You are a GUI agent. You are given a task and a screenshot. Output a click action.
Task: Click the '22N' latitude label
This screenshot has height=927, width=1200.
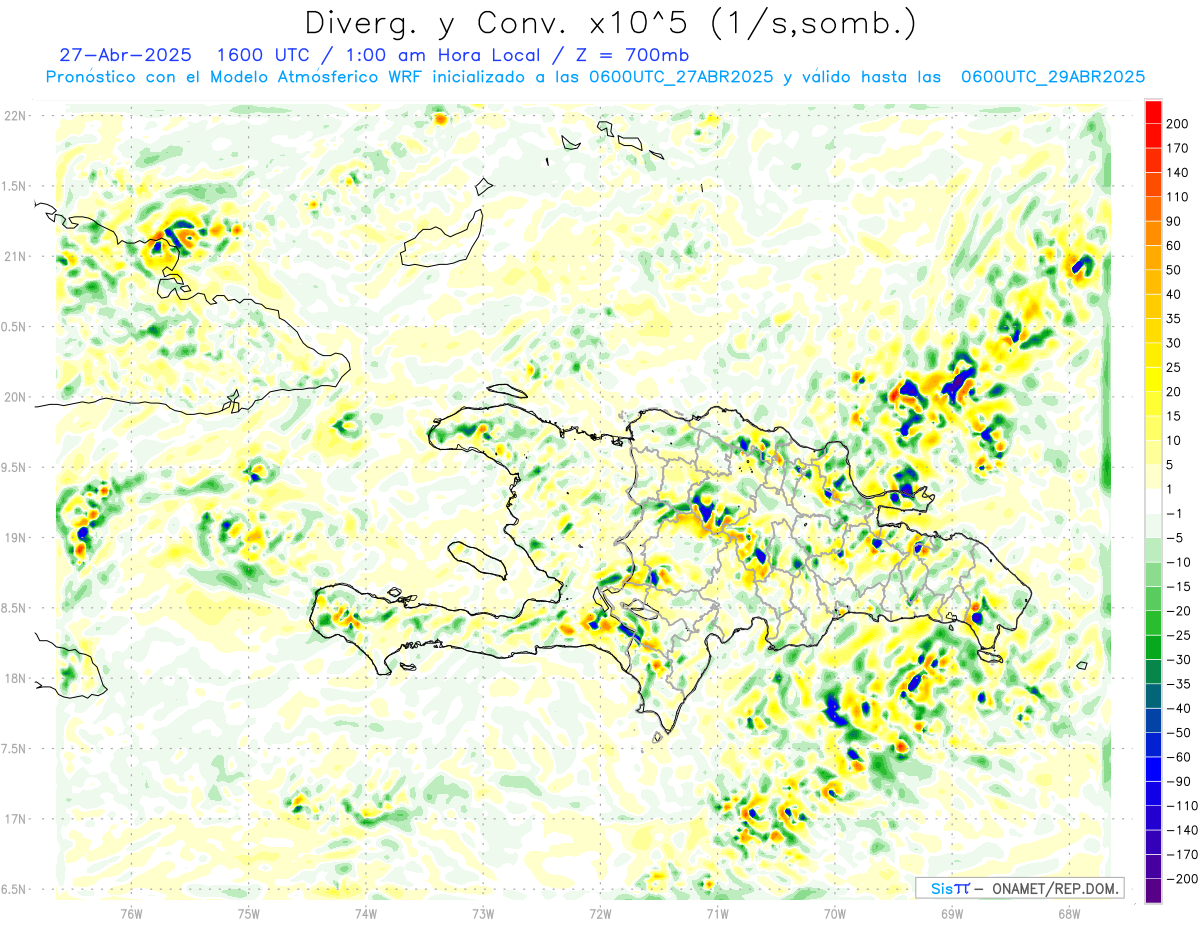[x=14, y=116]
